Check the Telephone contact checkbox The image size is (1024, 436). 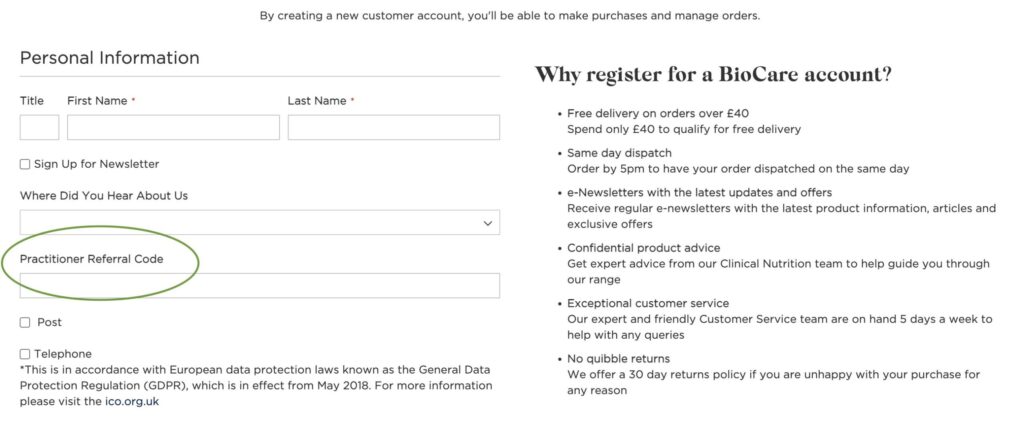25,354
